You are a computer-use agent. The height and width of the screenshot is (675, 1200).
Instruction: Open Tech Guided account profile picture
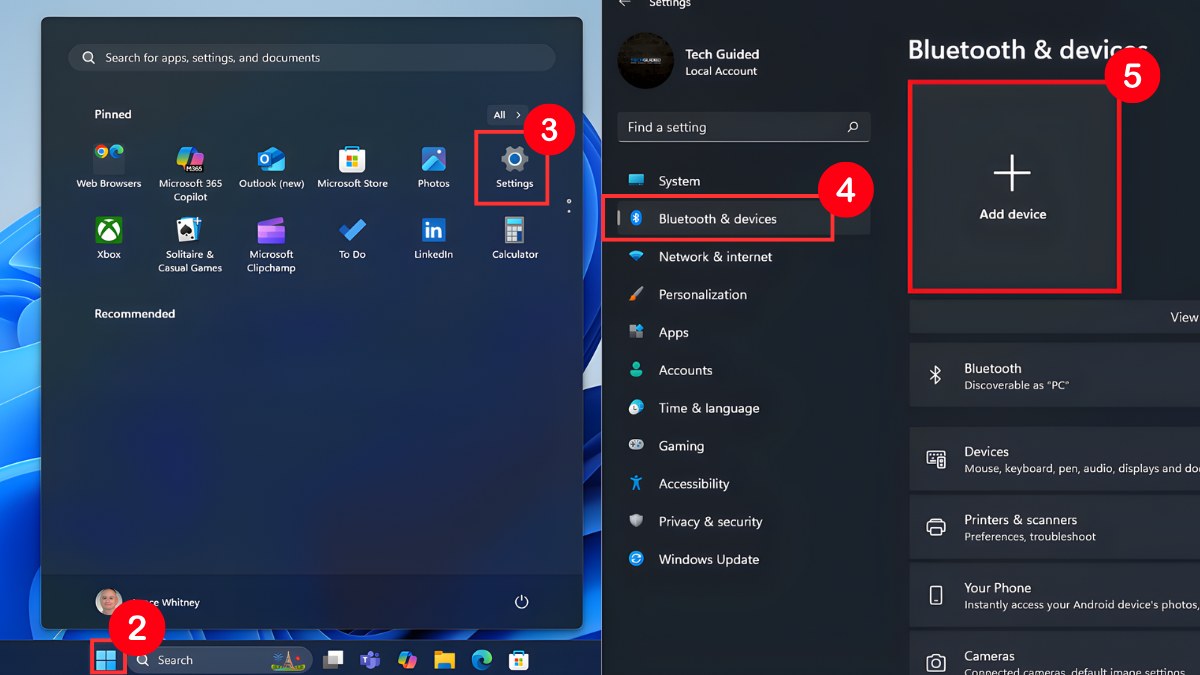tap(646, 61)
